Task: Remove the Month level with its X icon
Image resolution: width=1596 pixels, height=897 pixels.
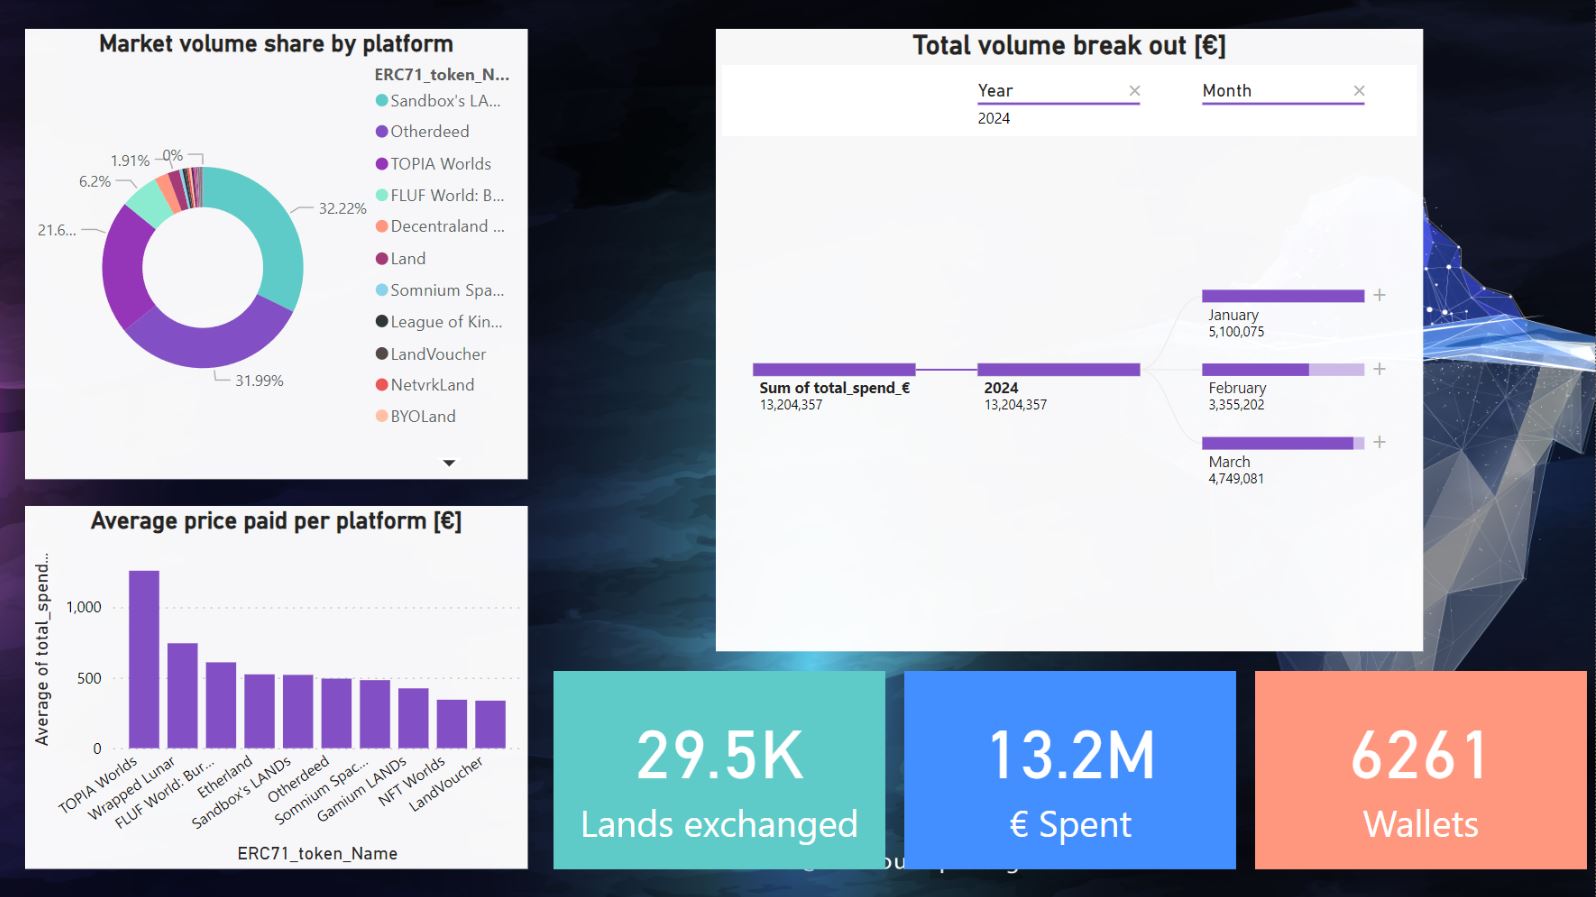Action: [1359, 90]
